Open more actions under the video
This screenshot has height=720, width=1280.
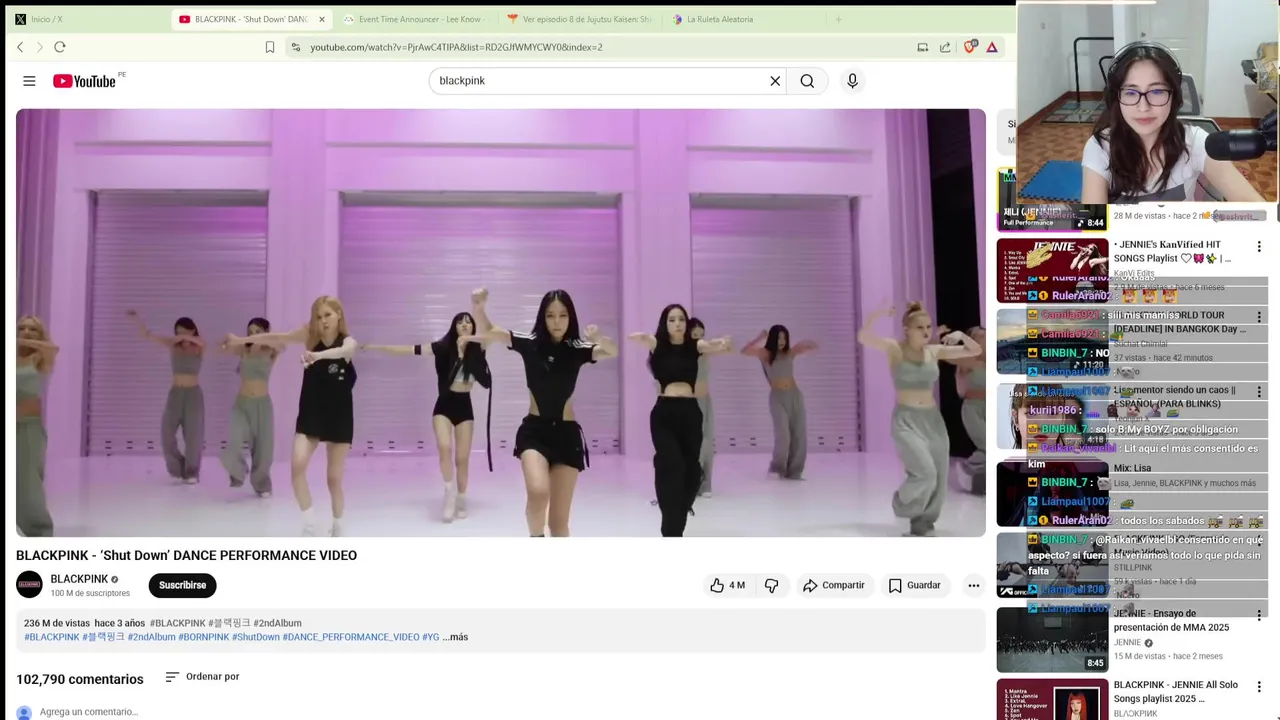[x=973, y=585]
